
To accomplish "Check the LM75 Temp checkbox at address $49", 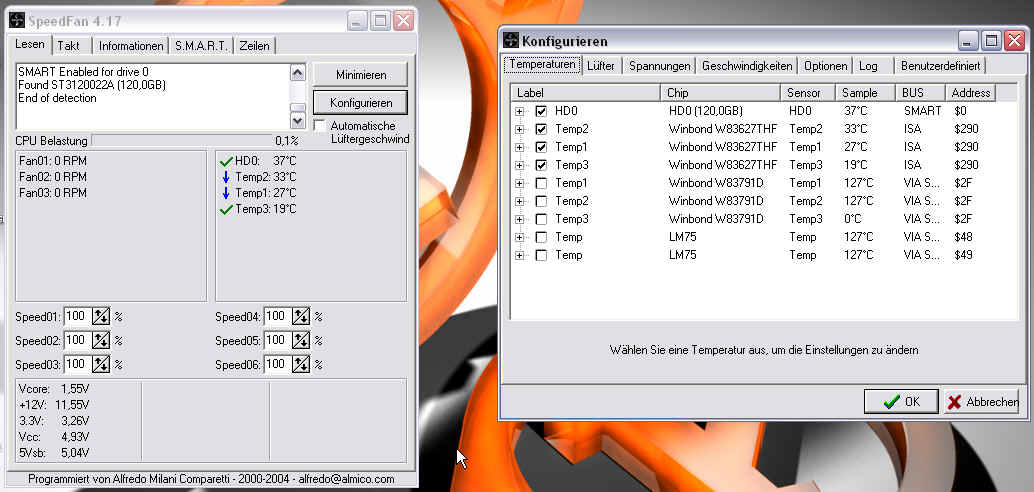I will click(541, 255).
